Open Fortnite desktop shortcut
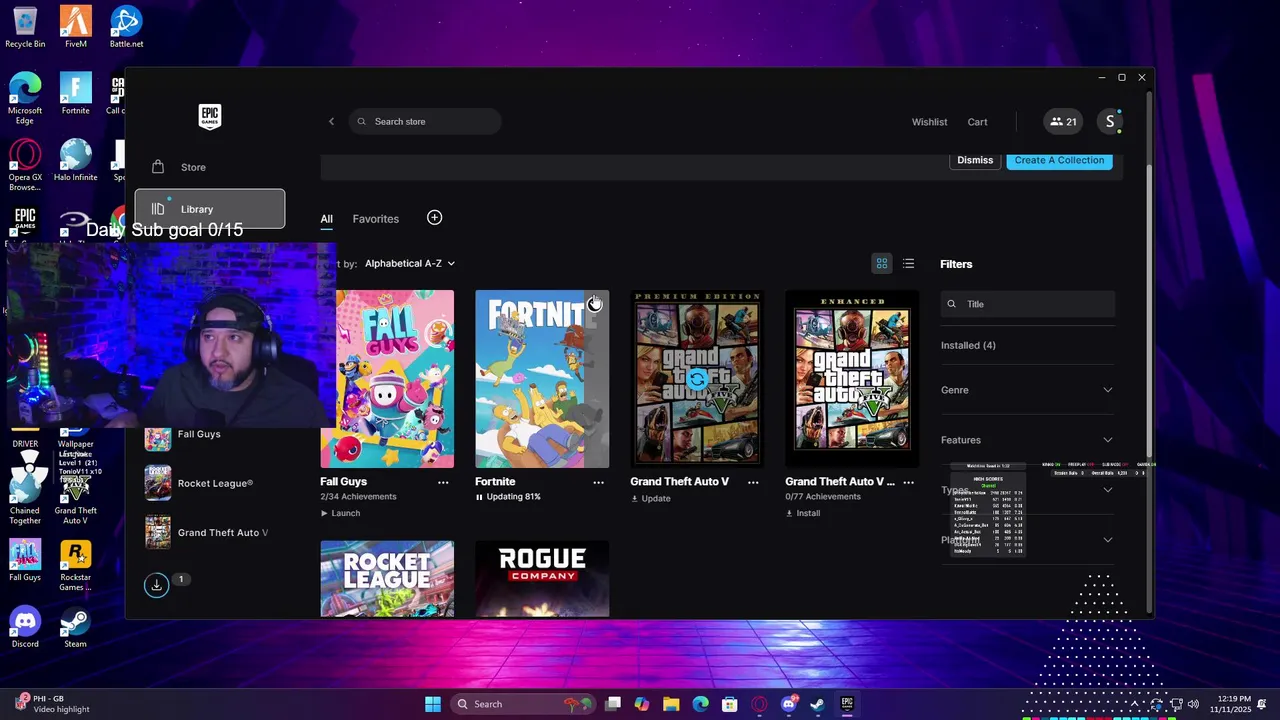Screen dimensions: 1280x720 [x=75, y=93]
